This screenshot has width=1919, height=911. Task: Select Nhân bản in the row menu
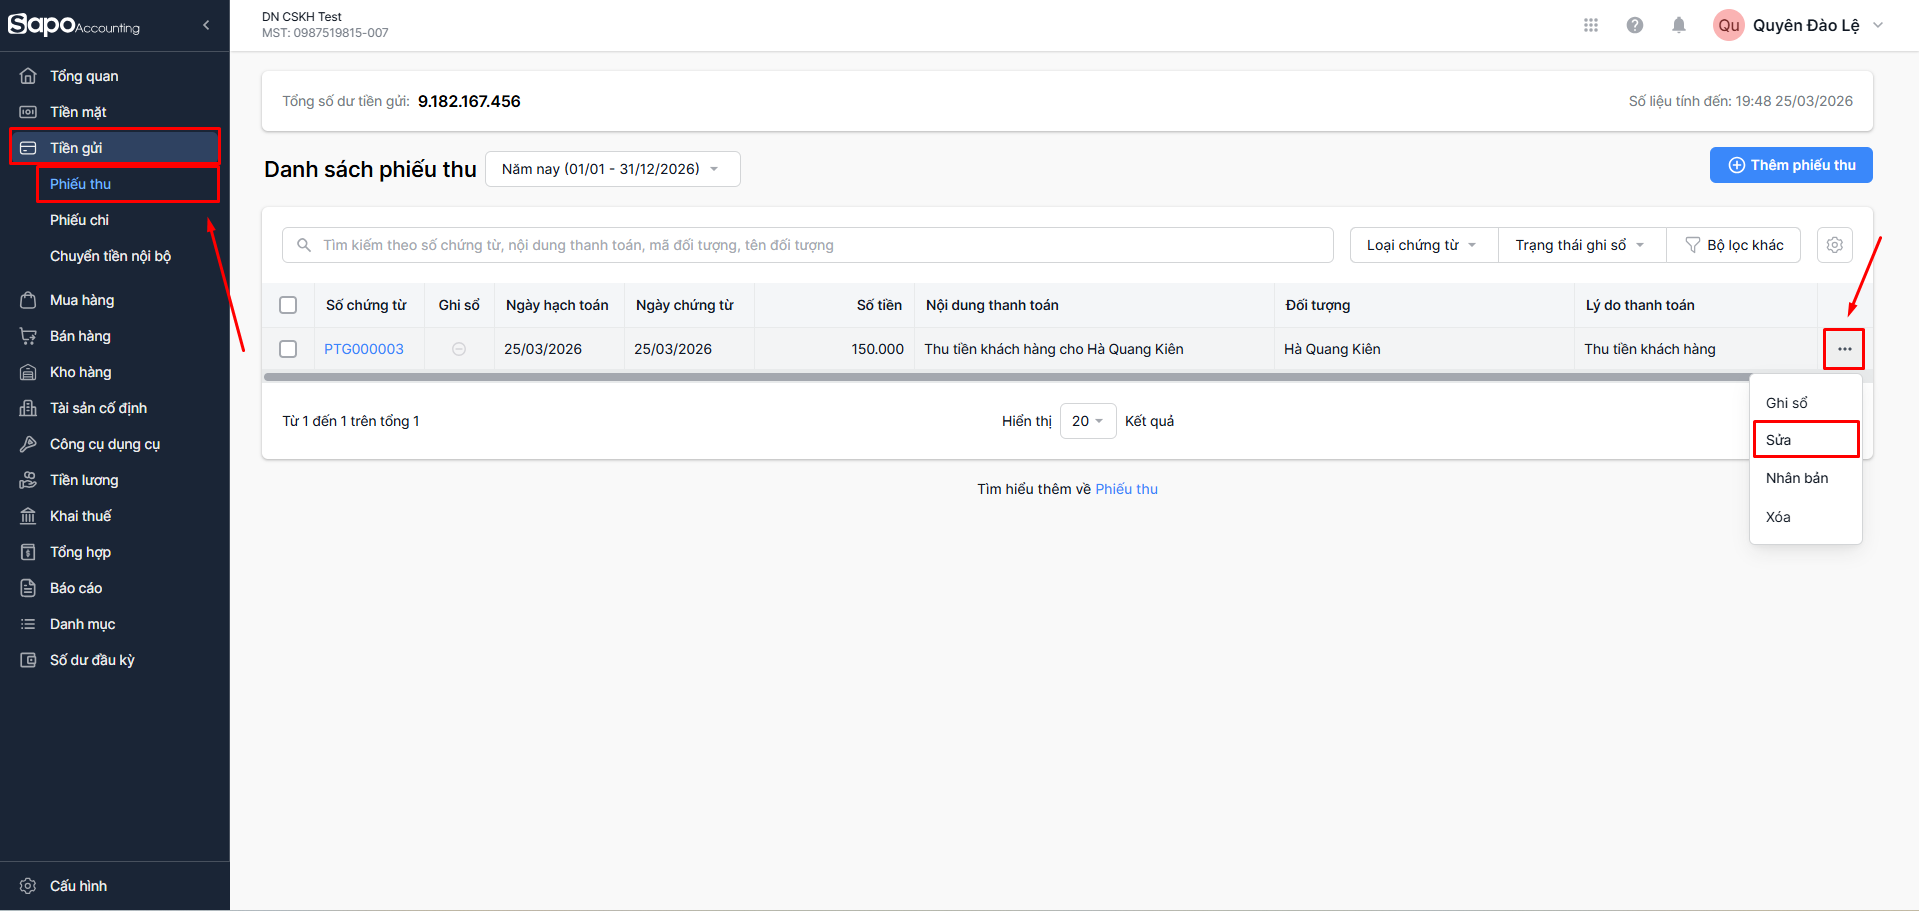point(1797,478)
